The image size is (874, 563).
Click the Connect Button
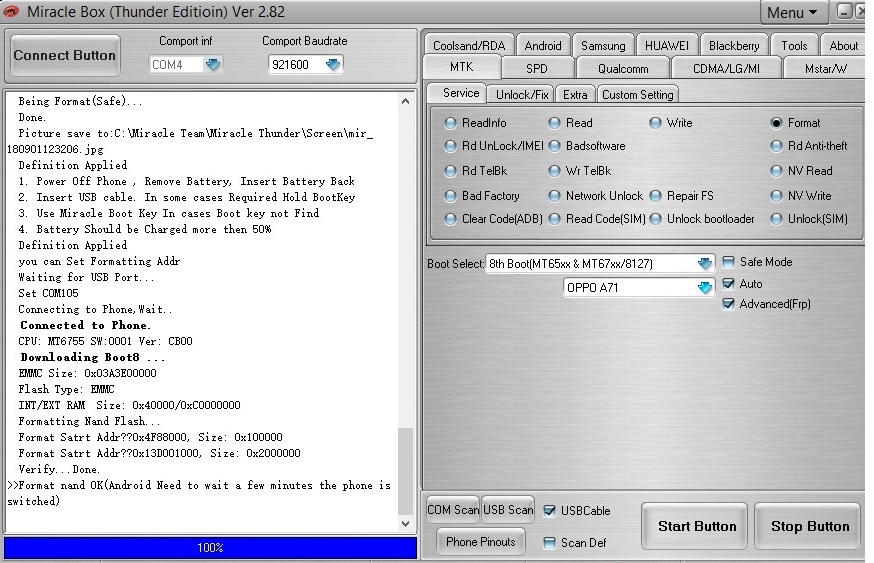(65, 55)
